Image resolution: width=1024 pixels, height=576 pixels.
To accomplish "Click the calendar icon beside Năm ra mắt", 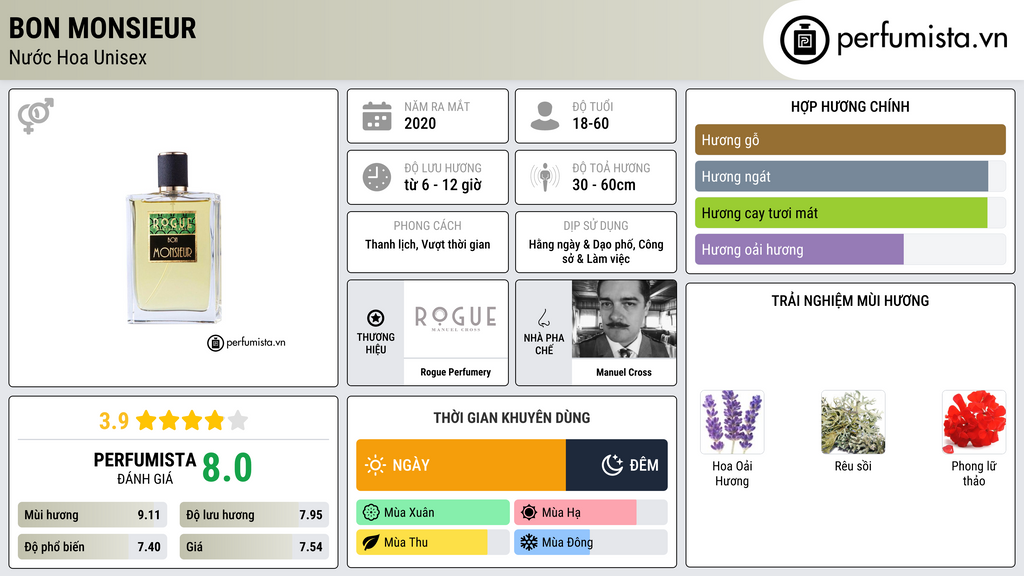I will 377,116.
